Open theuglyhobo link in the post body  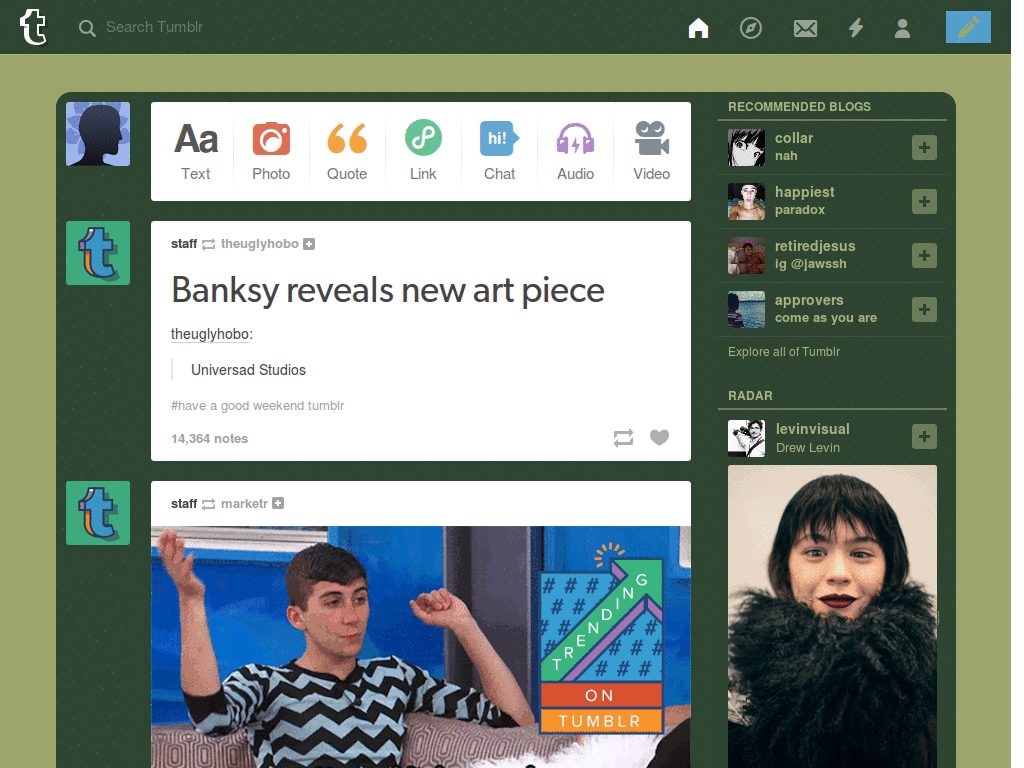[x=210, y=334]
